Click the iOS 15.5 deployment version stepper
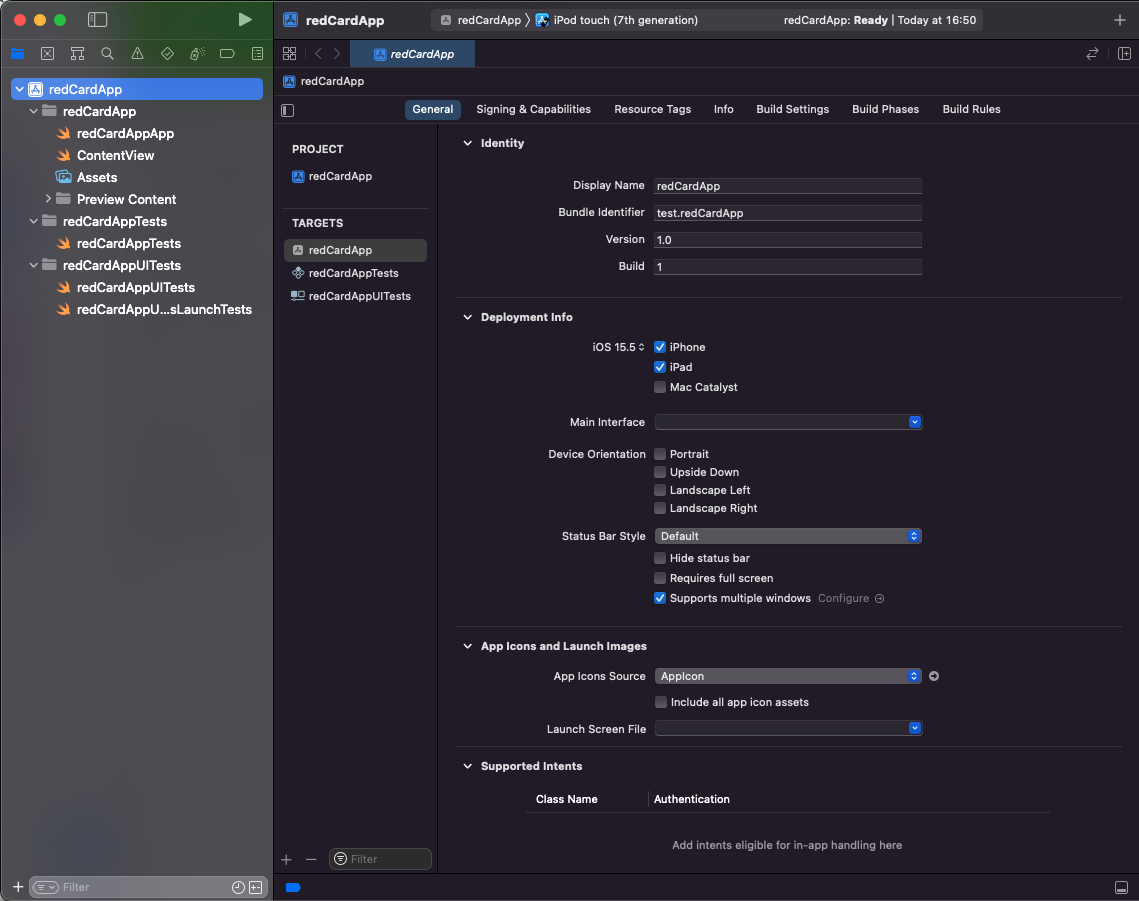The width and height of the screenshot is (1139, 901). (641, 346)
